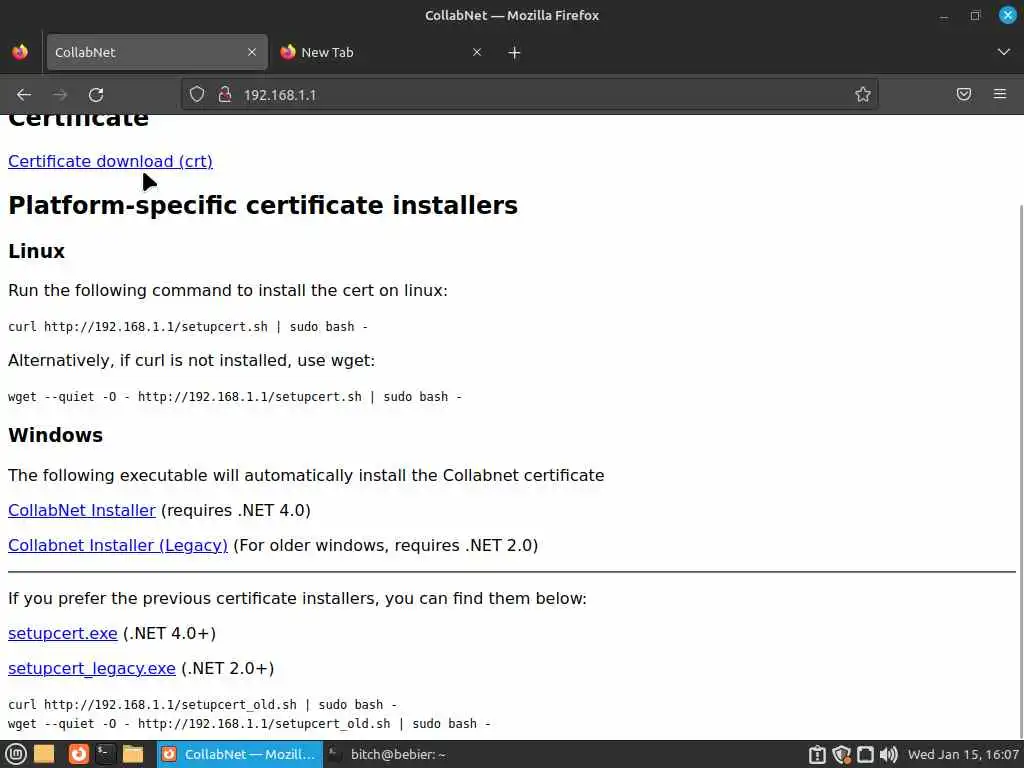Open a new tab with plus button

coord(514,53)
